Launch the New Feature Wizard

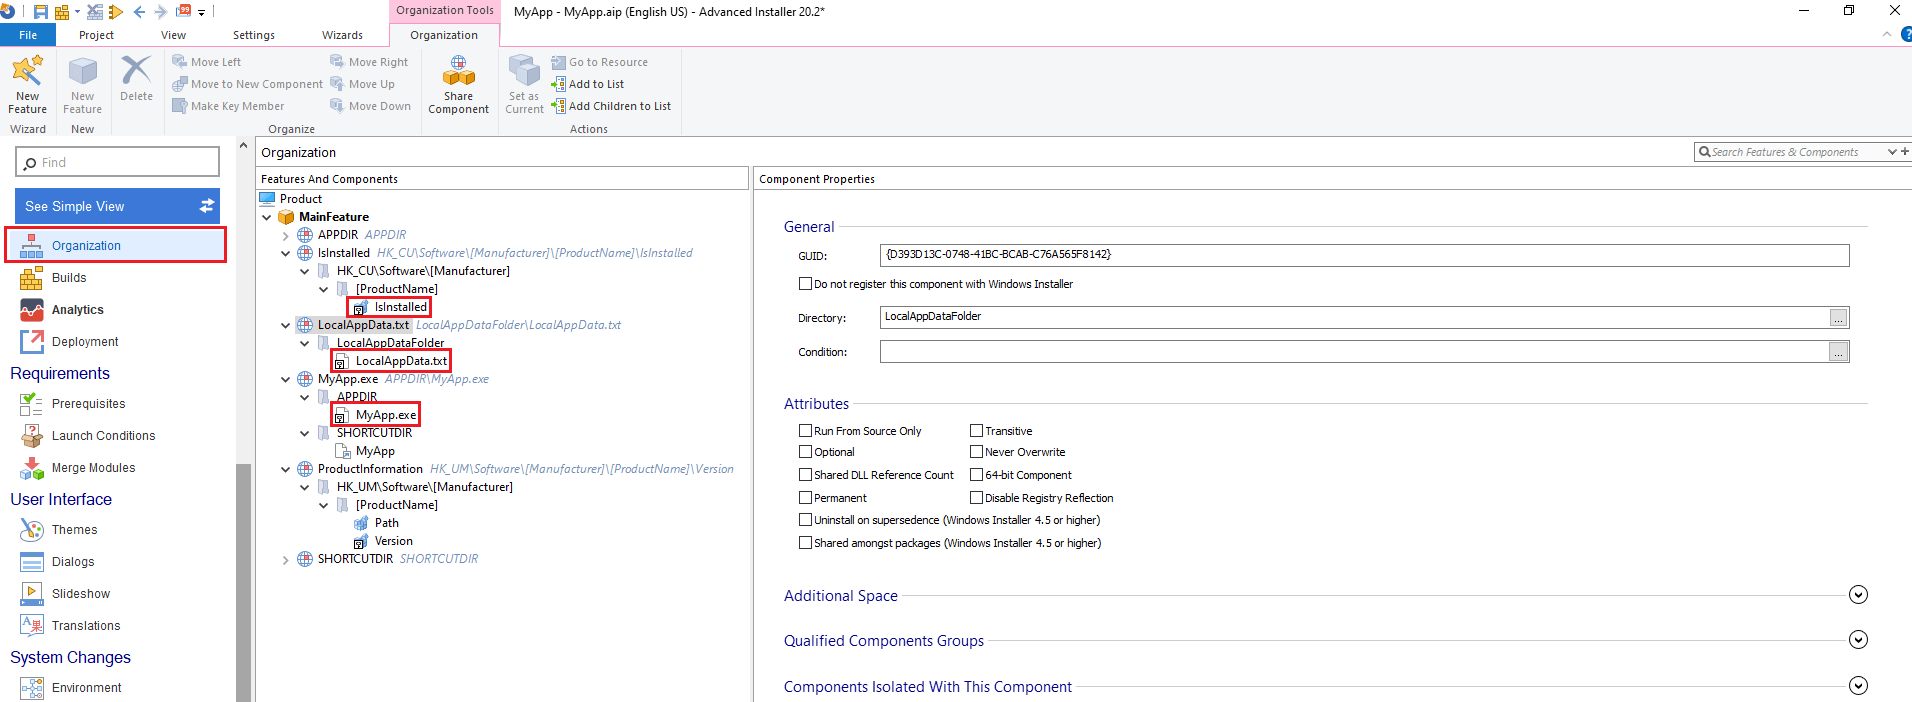27,85
